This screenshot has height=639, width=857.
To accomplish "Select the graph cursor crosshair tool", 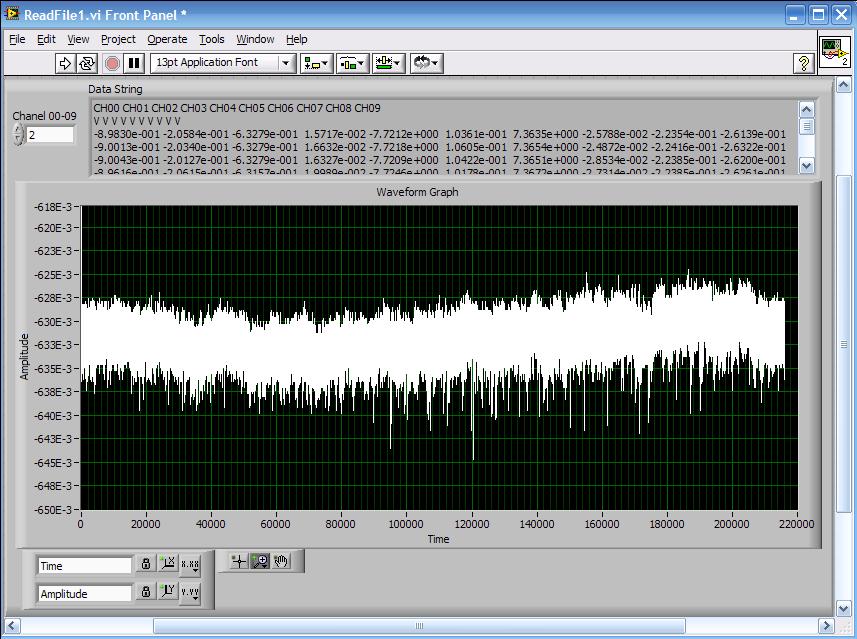I will (x=239, y=561).
